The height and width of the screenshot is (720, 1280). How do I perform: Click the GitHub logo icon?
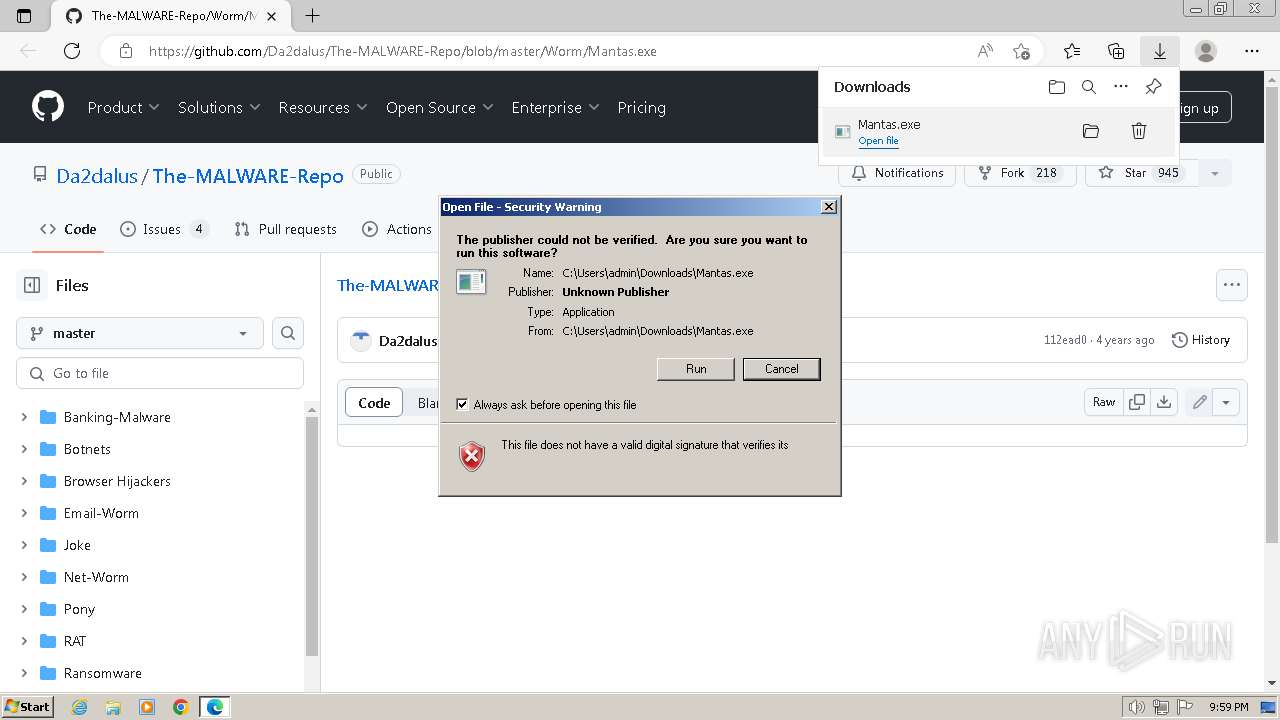[47, 107]
